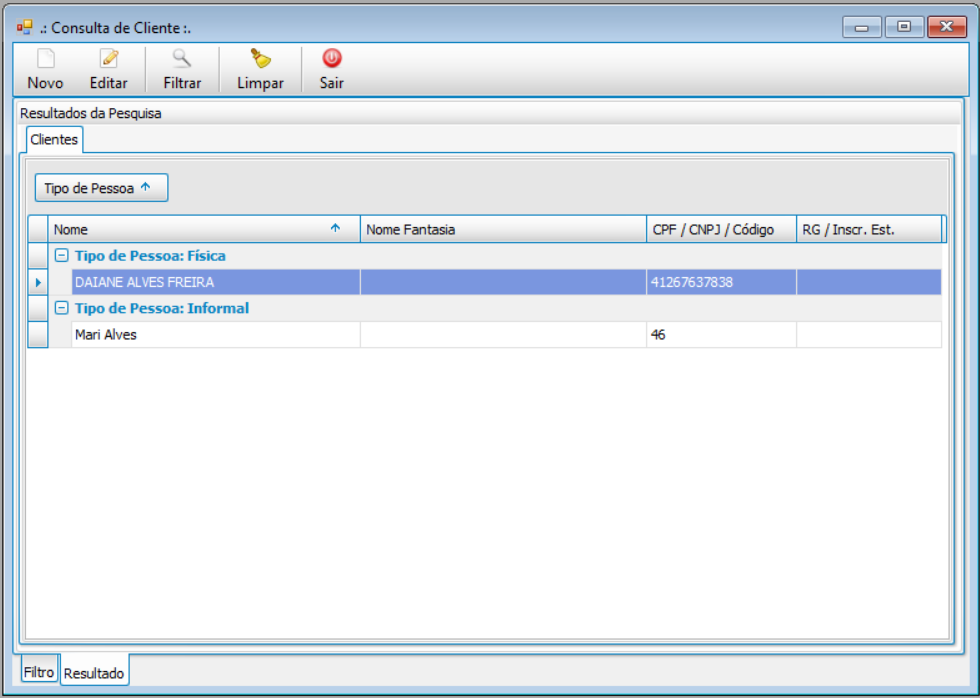Sort by RG / Inscr. Est. header
The height and width of the screenshot is (698, 980).
869,229
